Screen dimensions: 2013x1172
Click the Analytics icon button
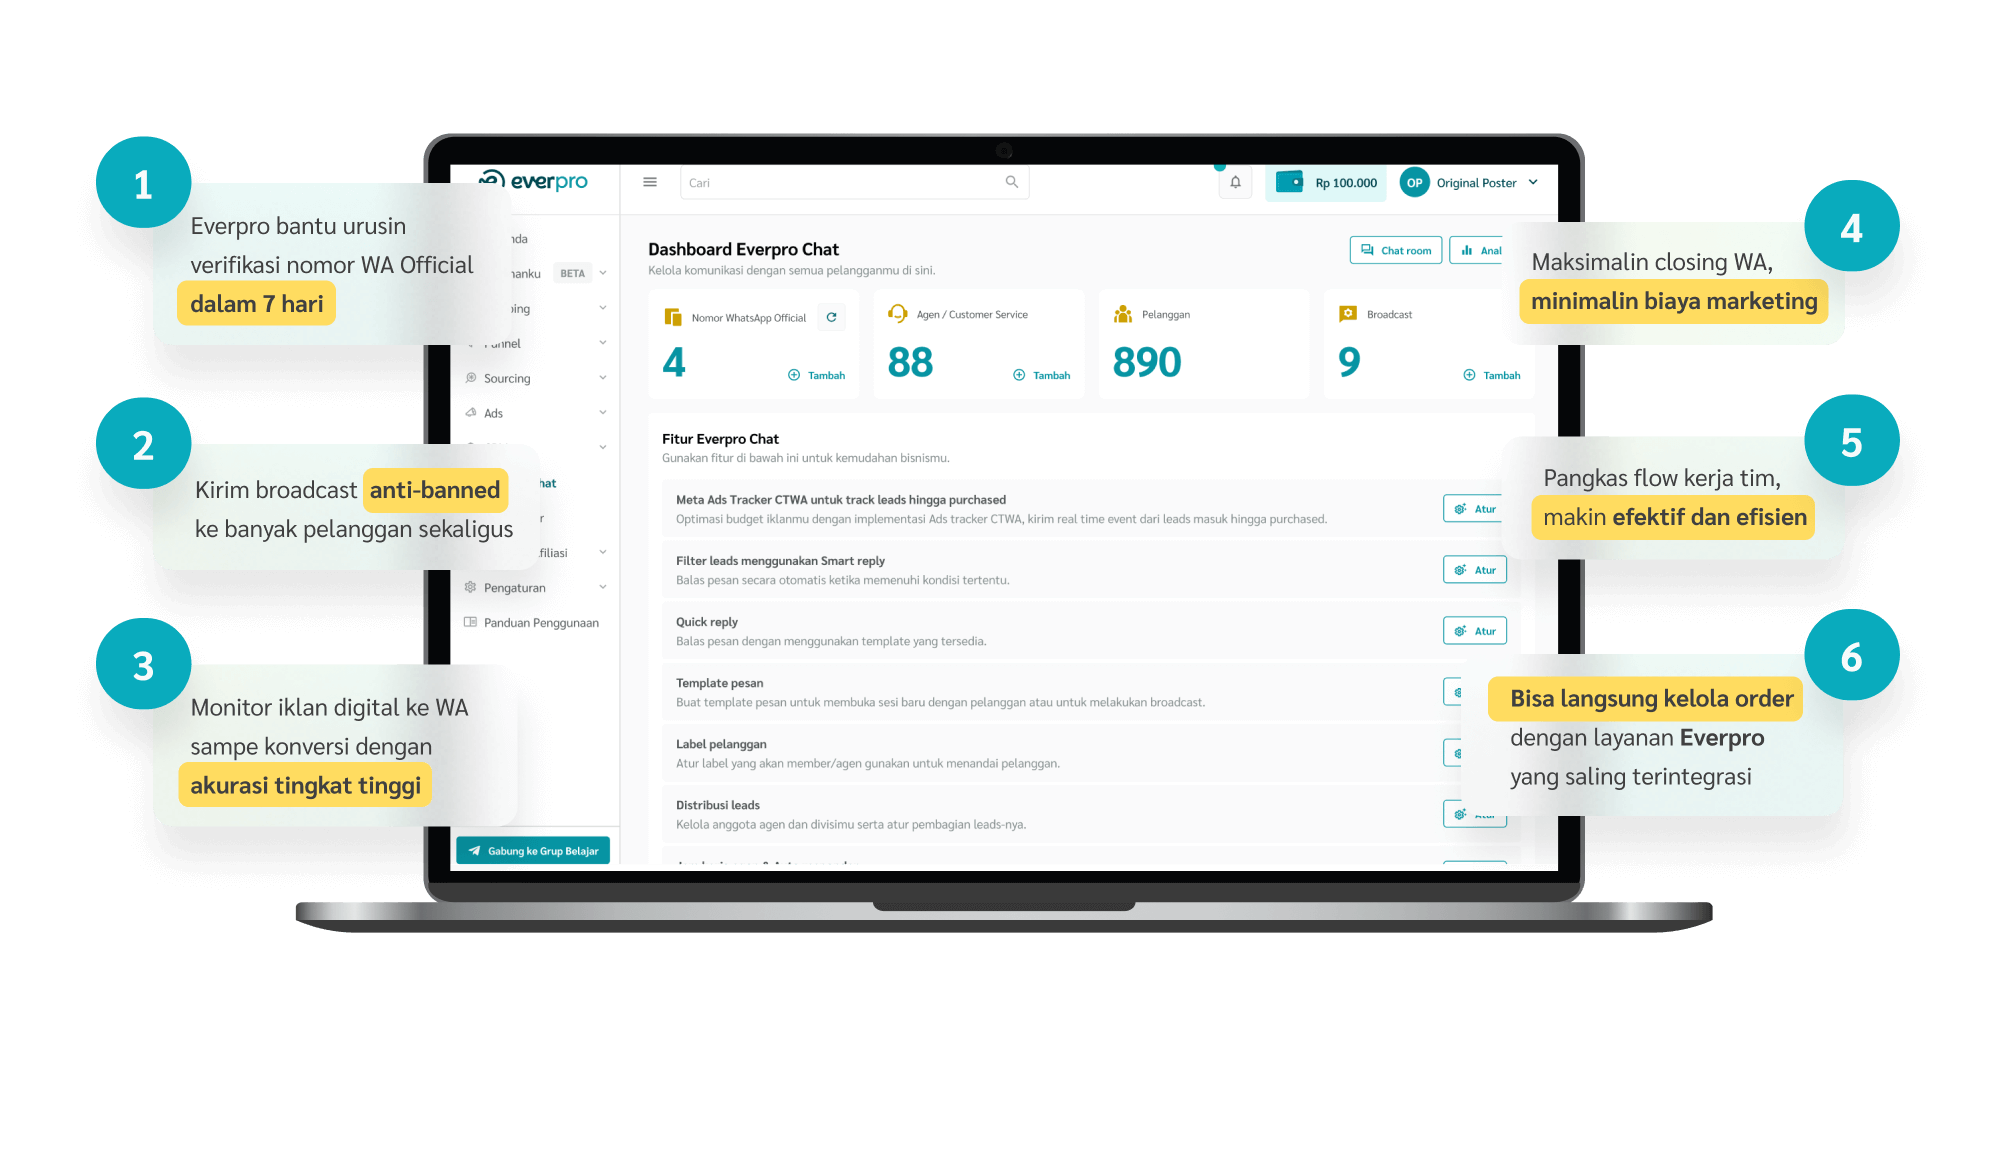pyautogui.click(x=1462, y=255)
